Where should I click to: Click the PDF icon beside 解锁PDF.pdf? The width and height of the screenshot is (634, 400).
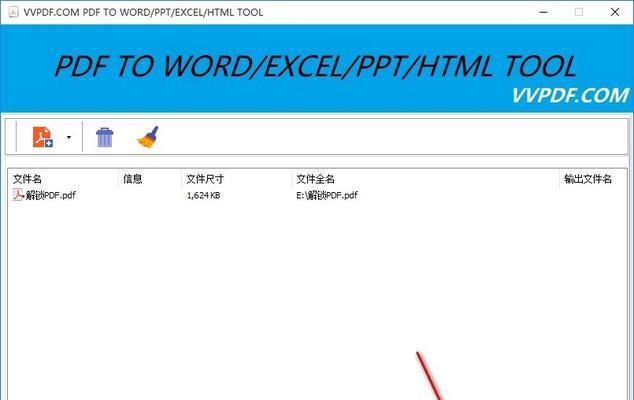tap(18, 195)
